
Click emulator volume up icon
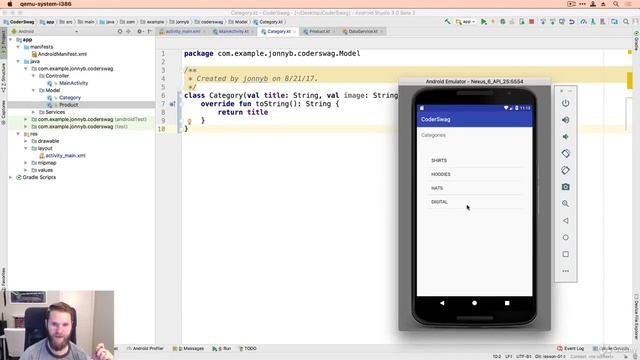[x=565, y=120]
